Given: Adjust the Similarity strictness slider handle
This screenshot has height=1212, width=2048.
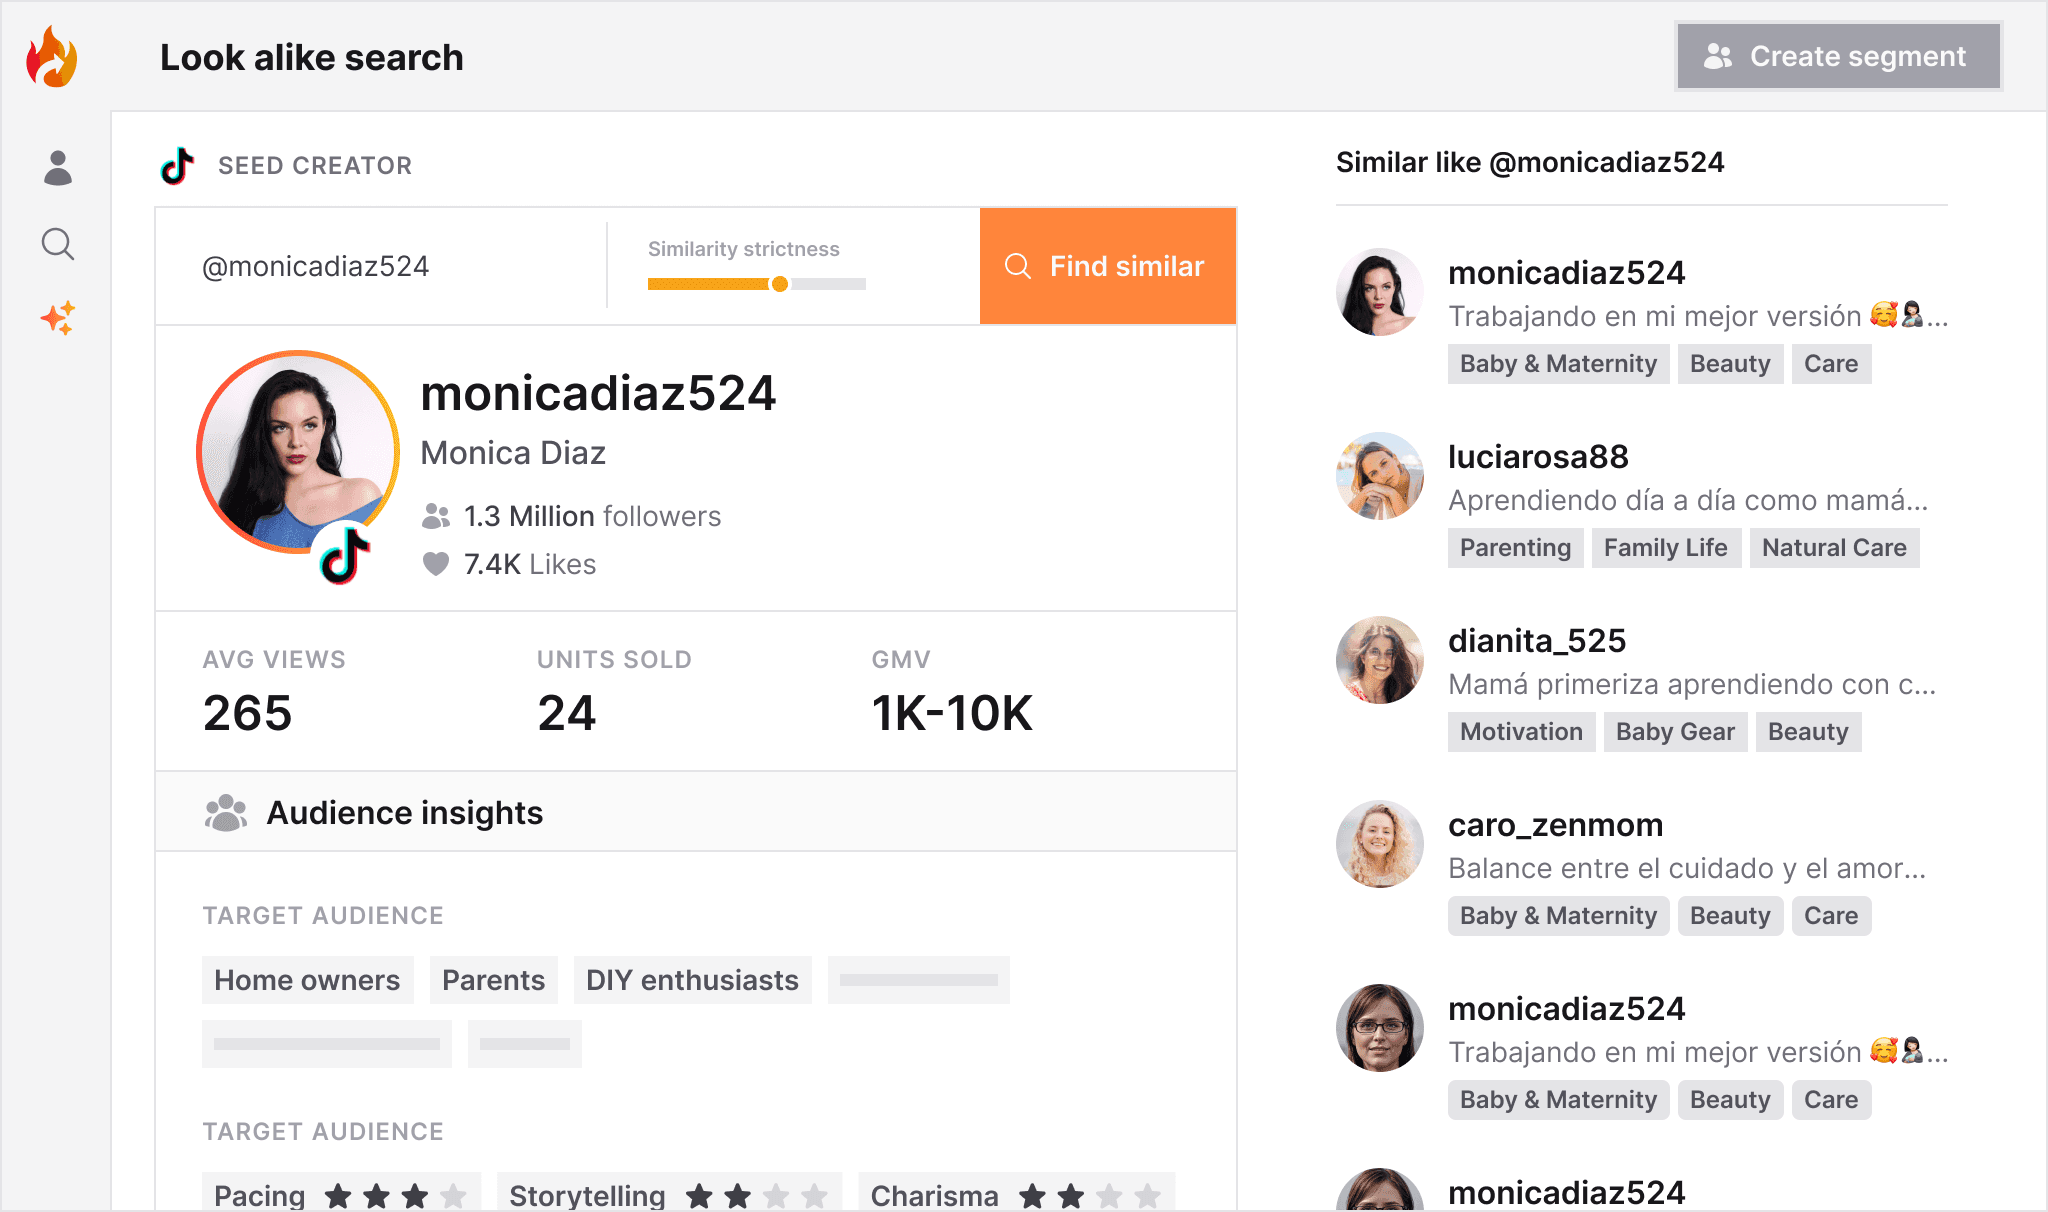Looking at the screenshot, I should point(779,284).
